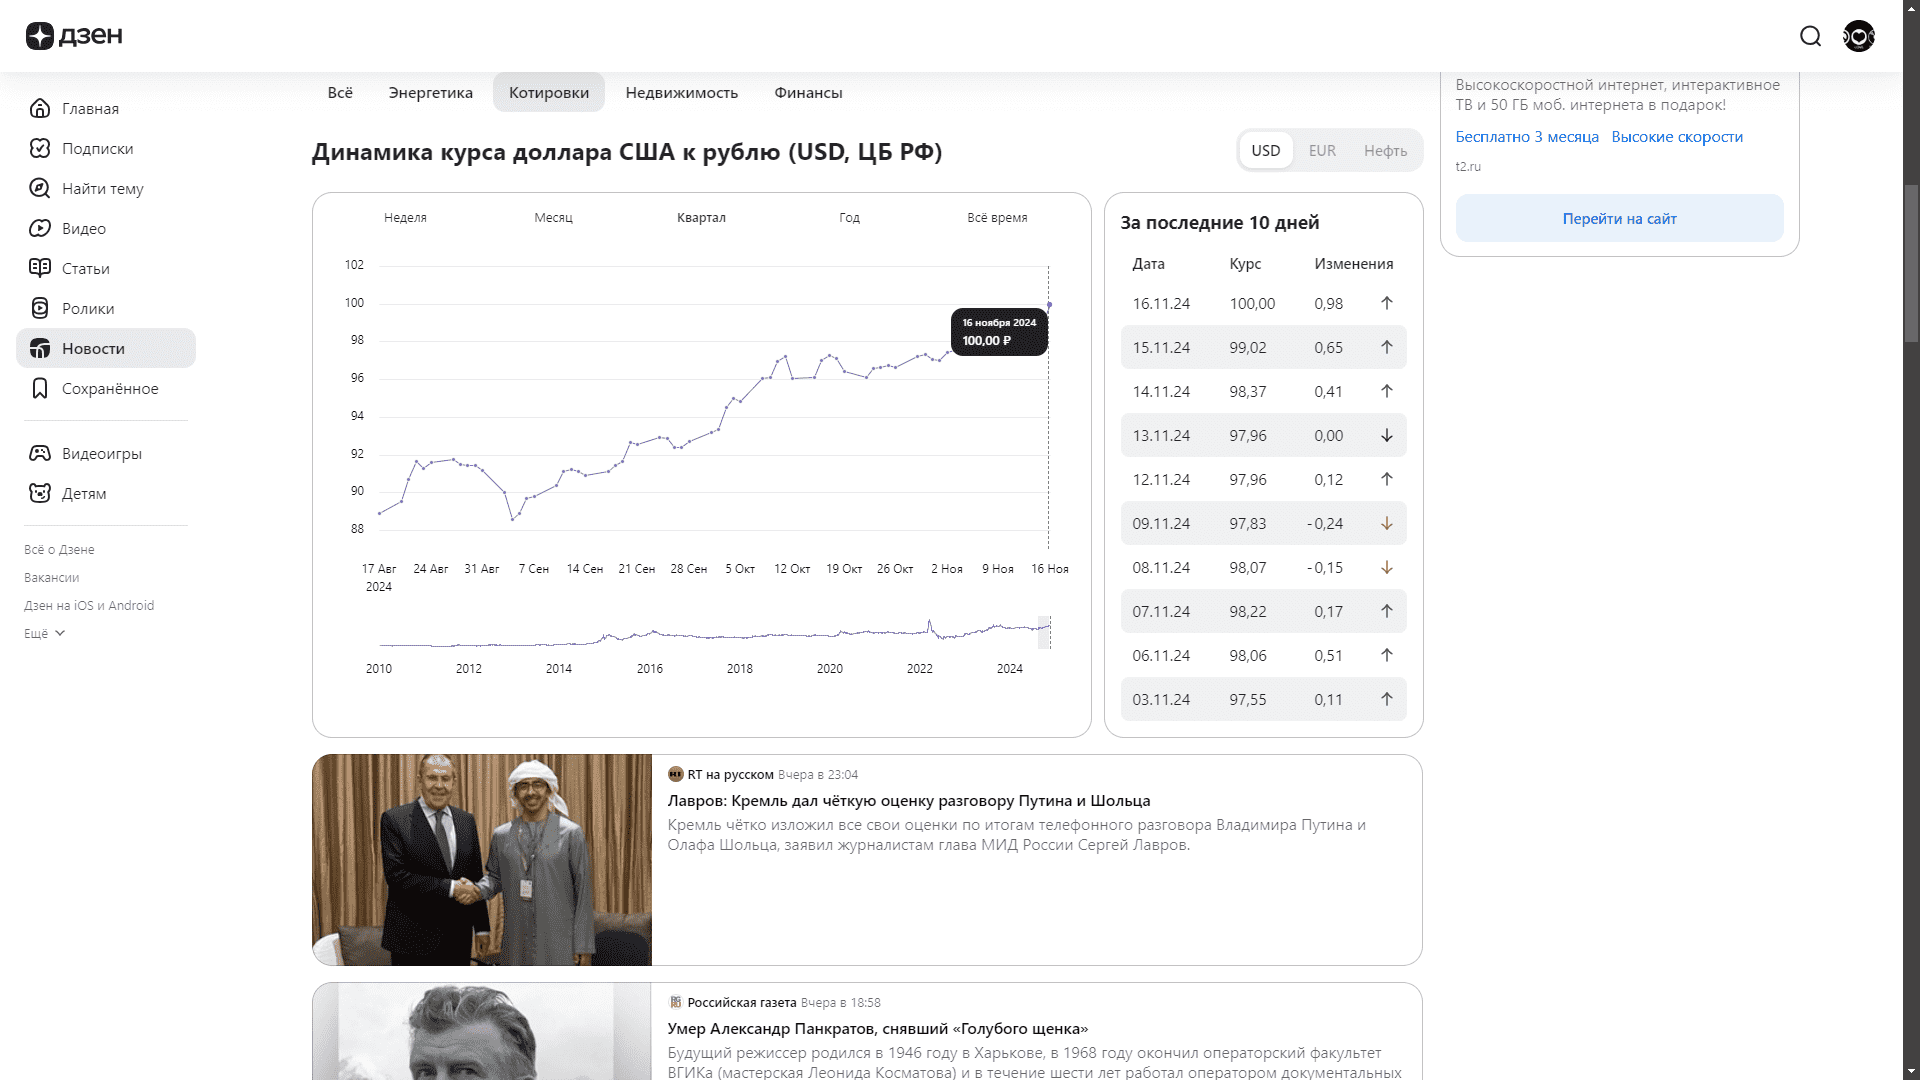Select the Всё время chart range
Image resolution: width=1920 pixels, height=1080 pixels.
pos(997,217)
